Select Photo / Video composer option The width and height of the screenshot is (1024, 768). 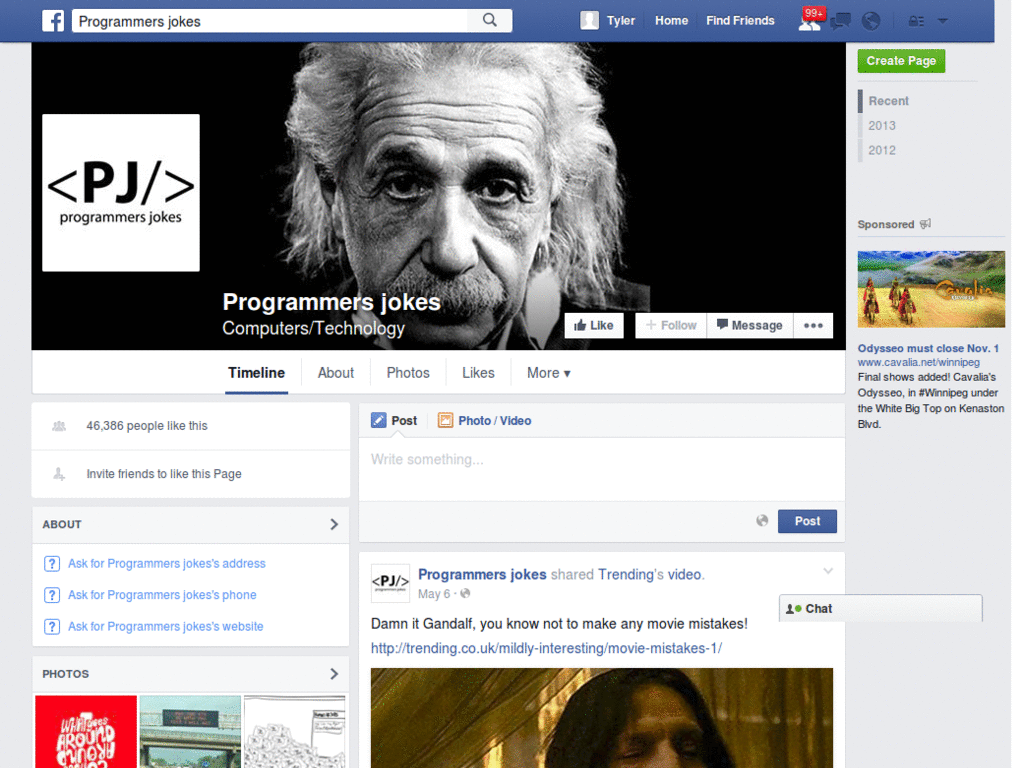point(484,421)
